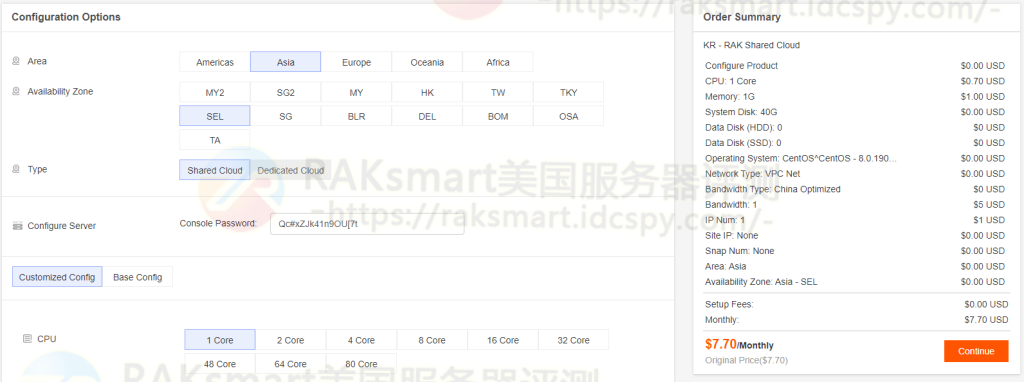Choose the TW availability zone

[x=498, y=92]
